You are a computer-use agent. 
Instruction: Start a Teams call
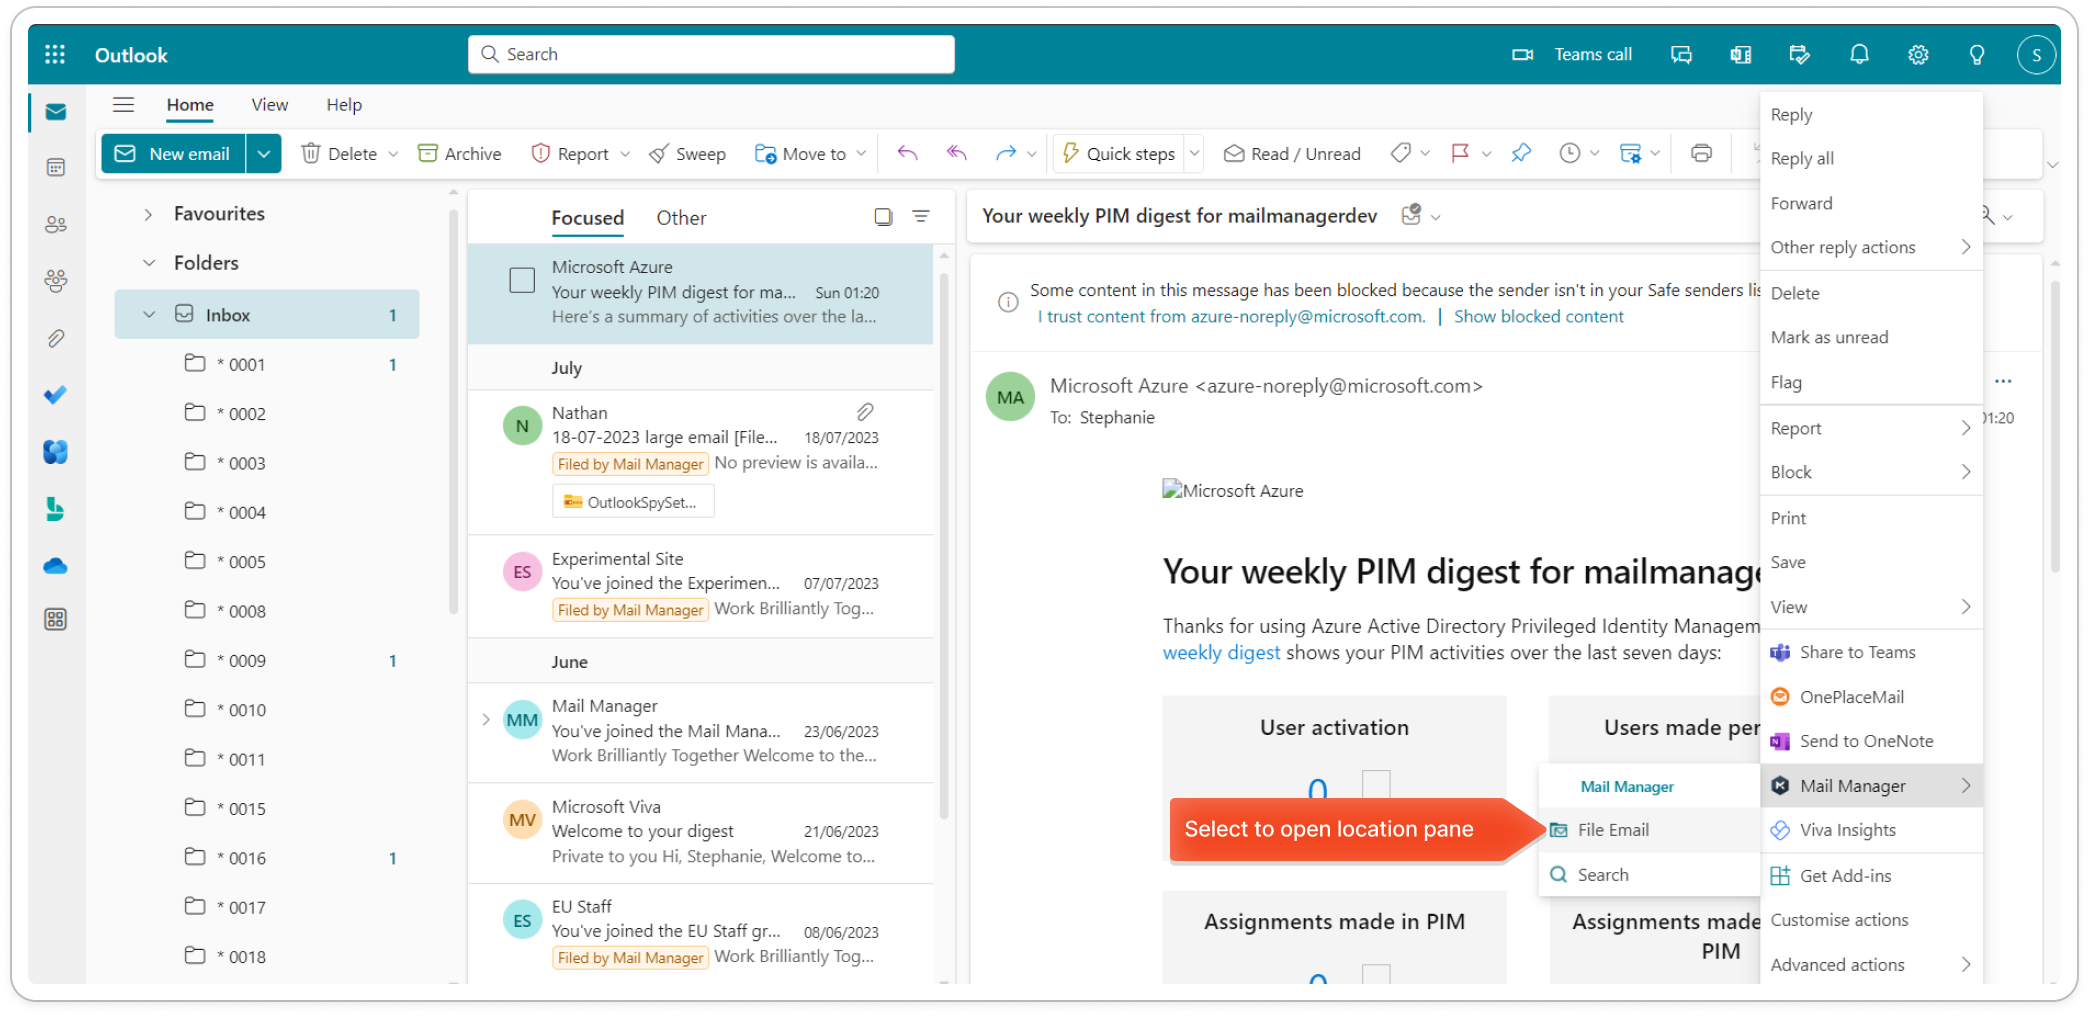(x=1572, y=55)
